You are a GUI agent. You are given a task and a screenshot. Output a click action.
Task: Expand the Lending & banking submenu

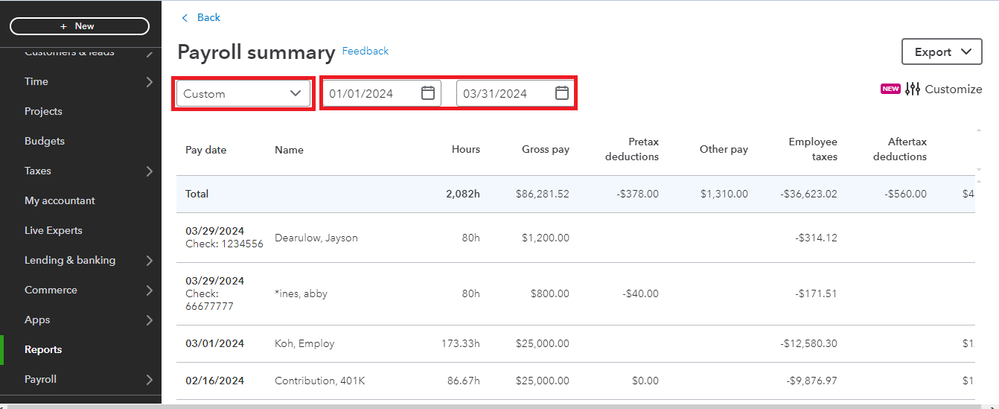(149, 261)
